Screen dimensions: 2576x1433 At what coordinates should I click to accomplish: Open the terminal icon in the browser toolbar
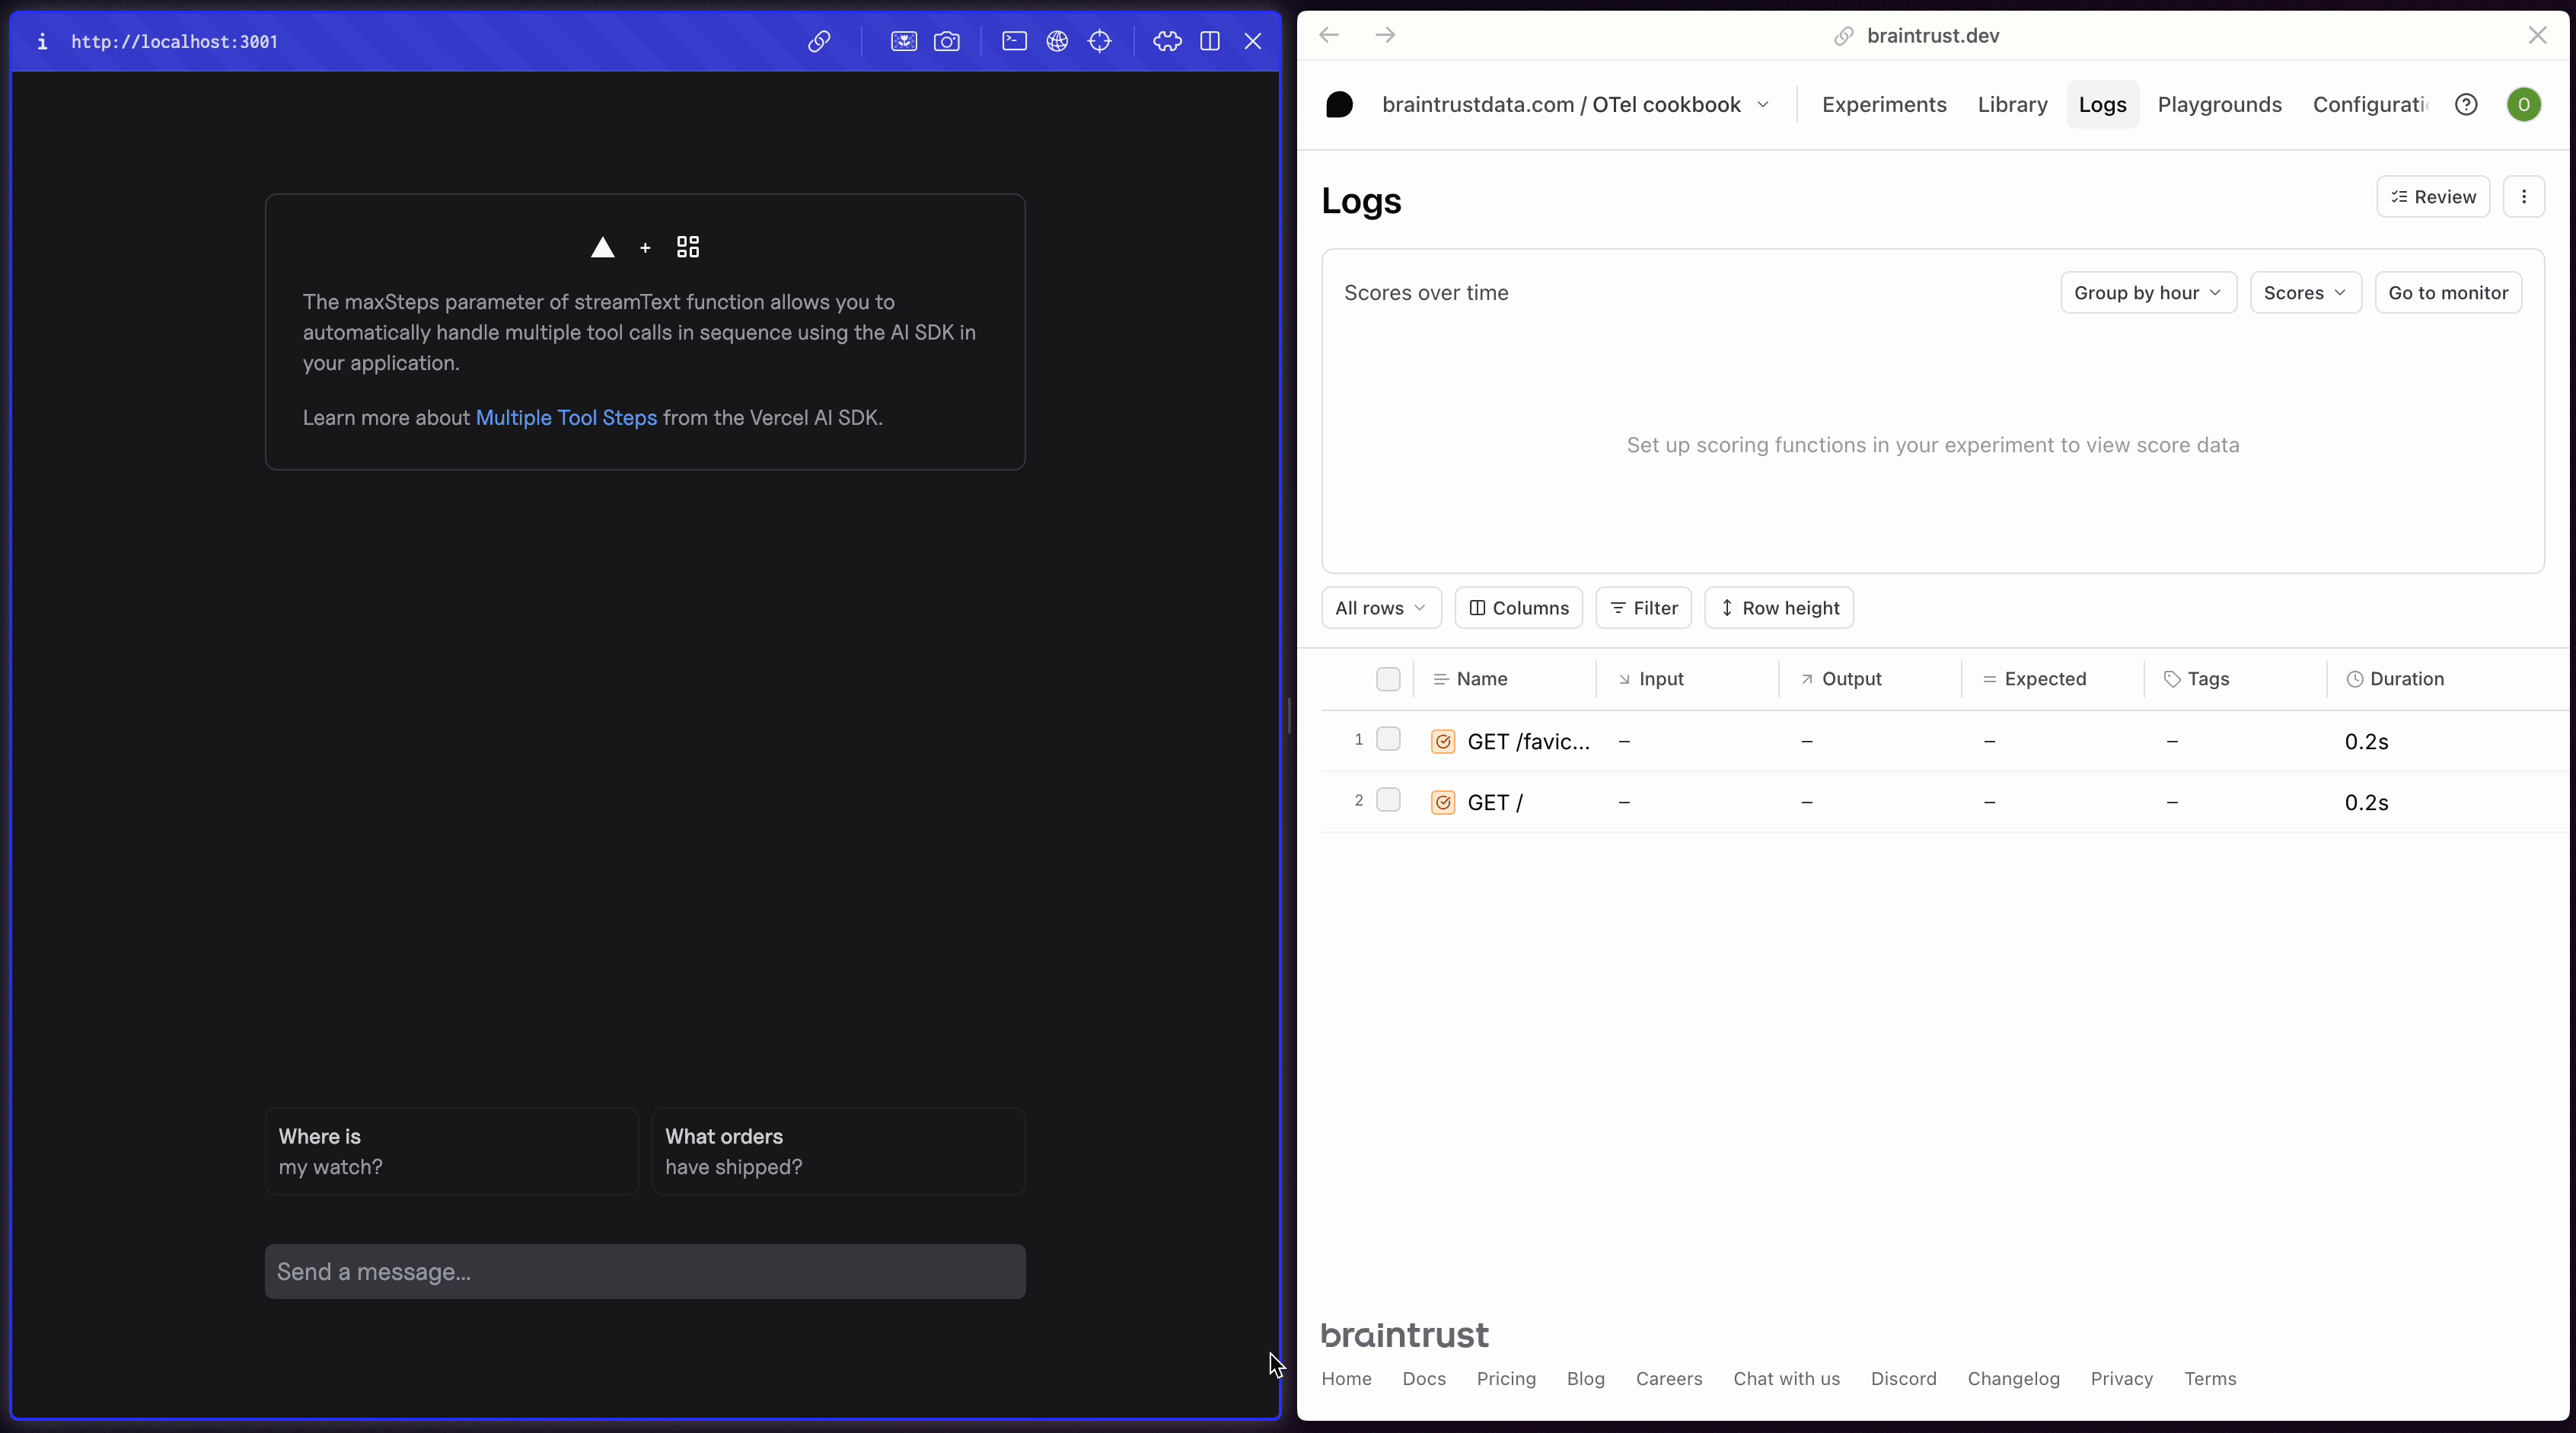click(x=1015, y=42)
